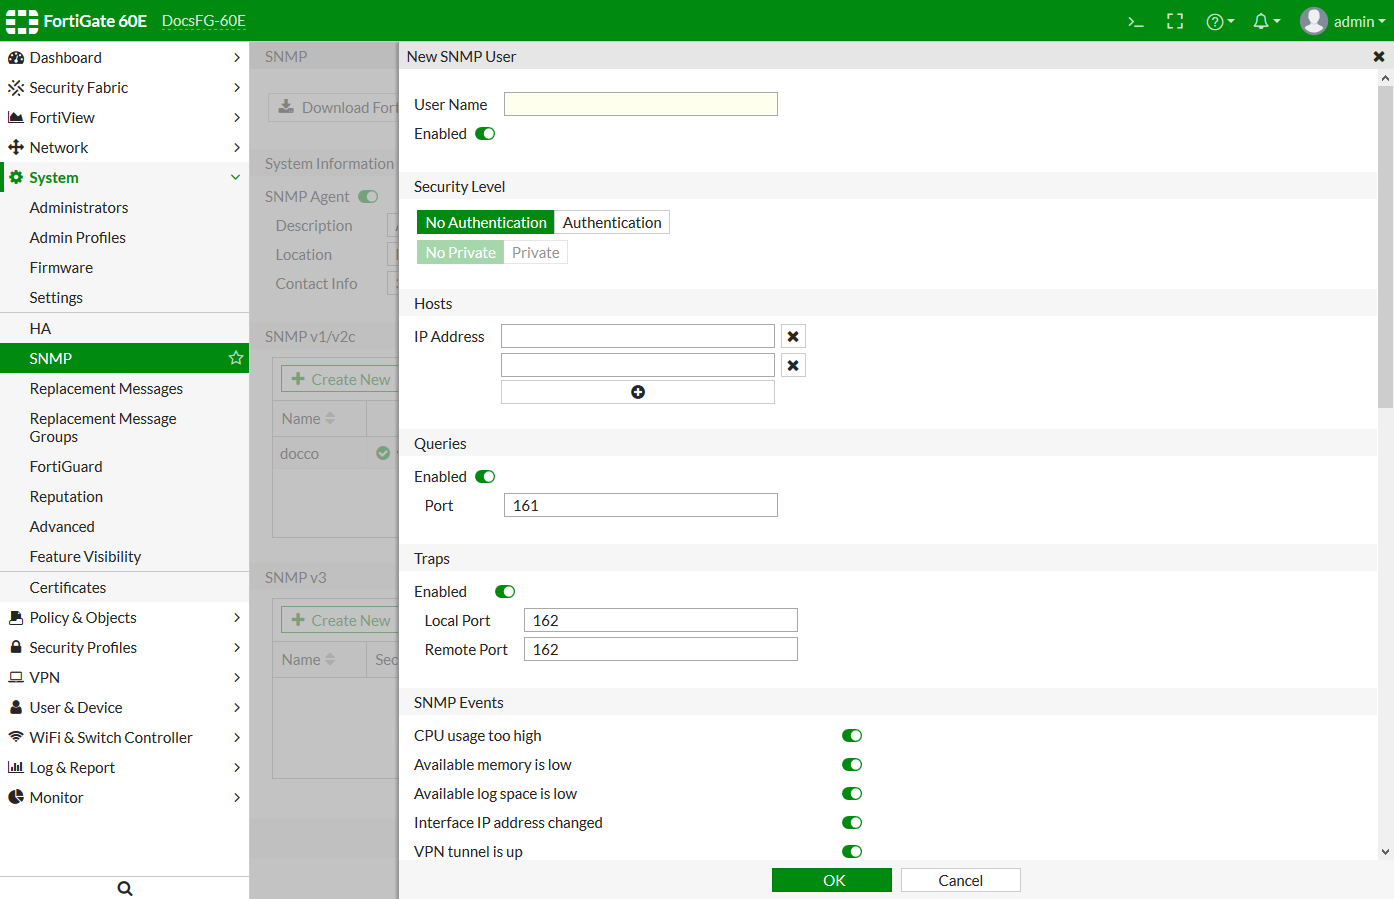Disable the Queries Enabled toggle
This screenshot has height=899, width=1394.
(485, 477)
